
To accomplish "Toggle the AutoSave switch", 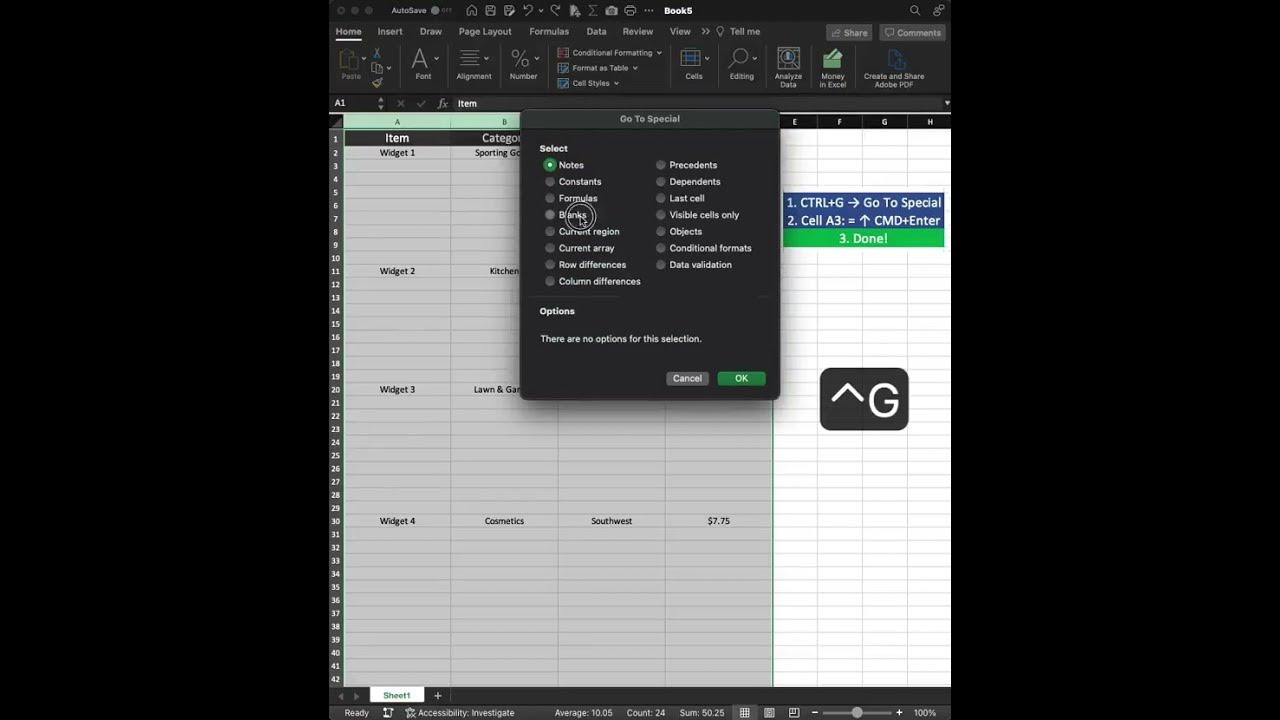I will tap(441, 10).
